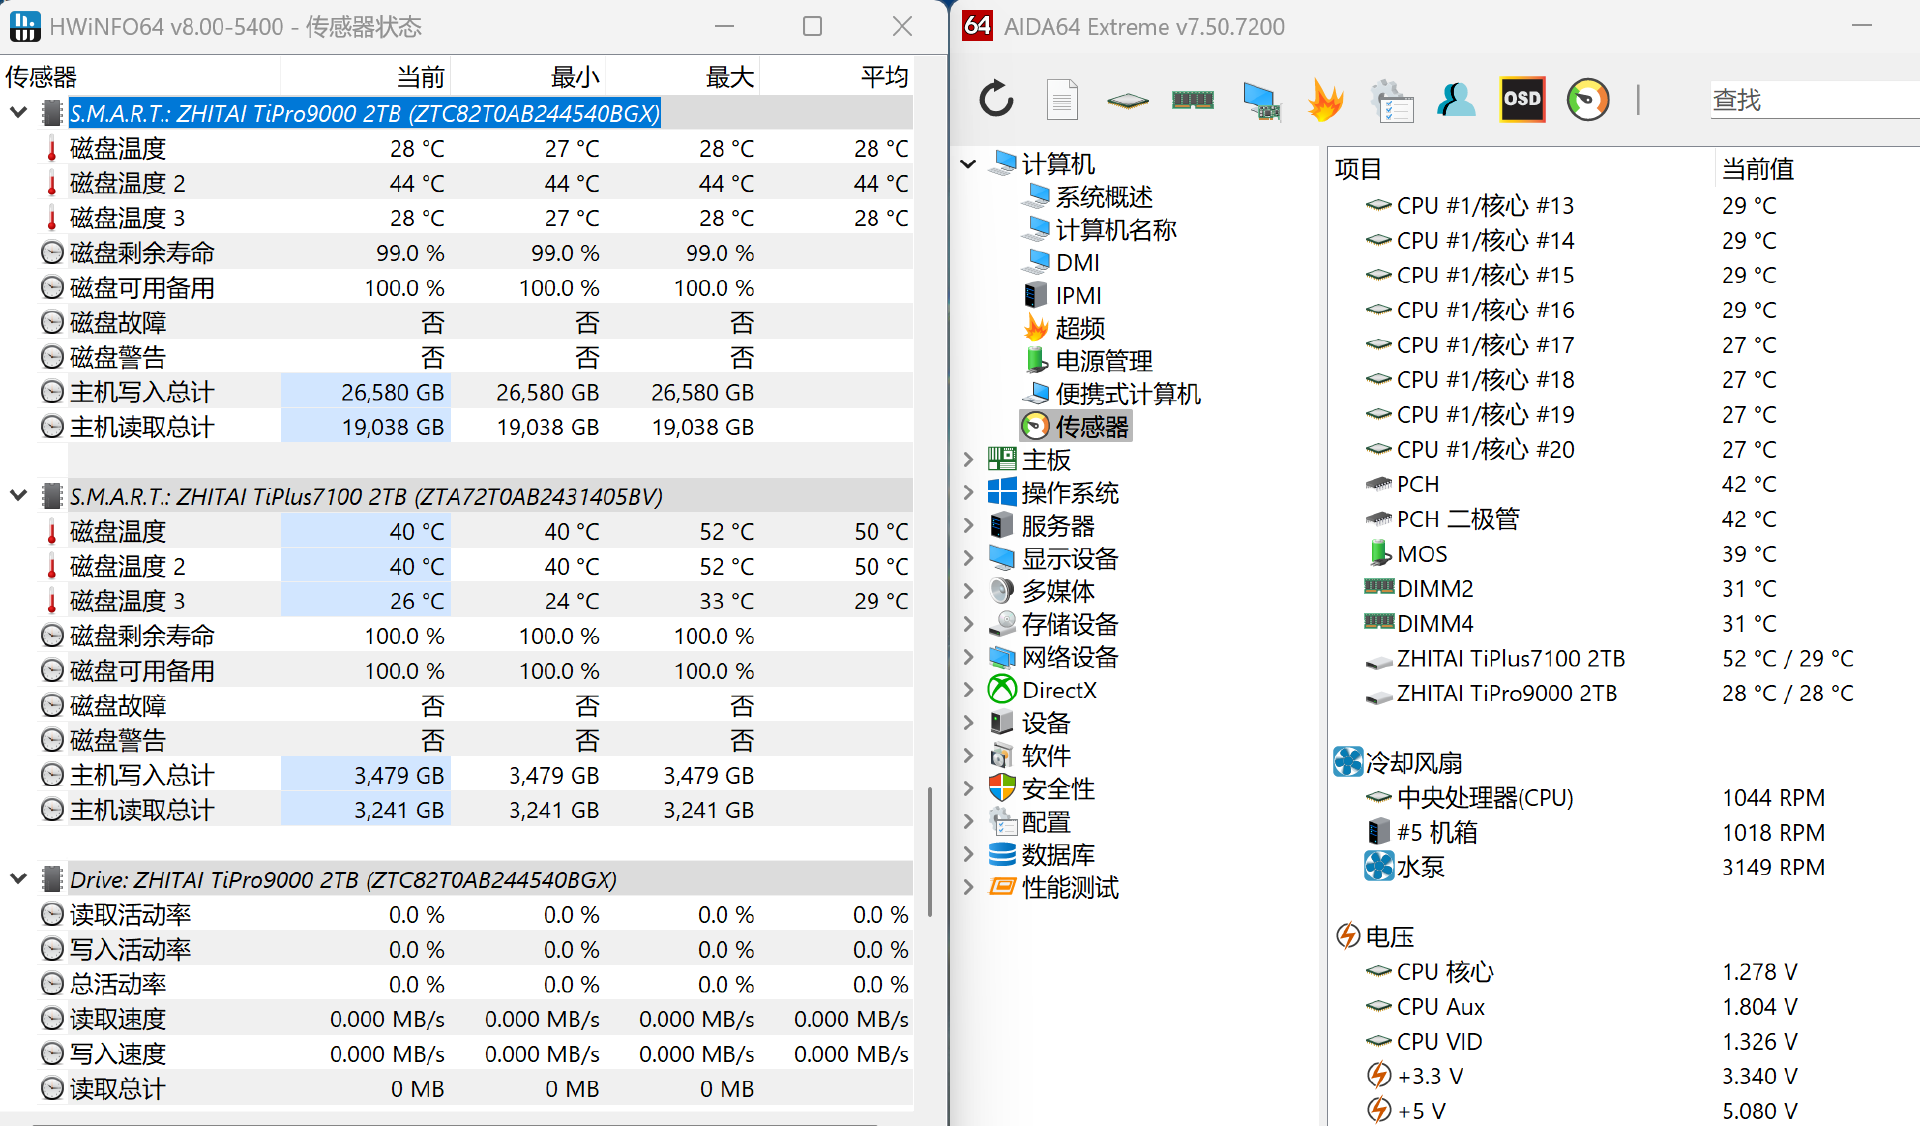This screenshot has width=1920, height=1126.
Task: Expand the 存储设备 tree node
Action: point(968,624)
